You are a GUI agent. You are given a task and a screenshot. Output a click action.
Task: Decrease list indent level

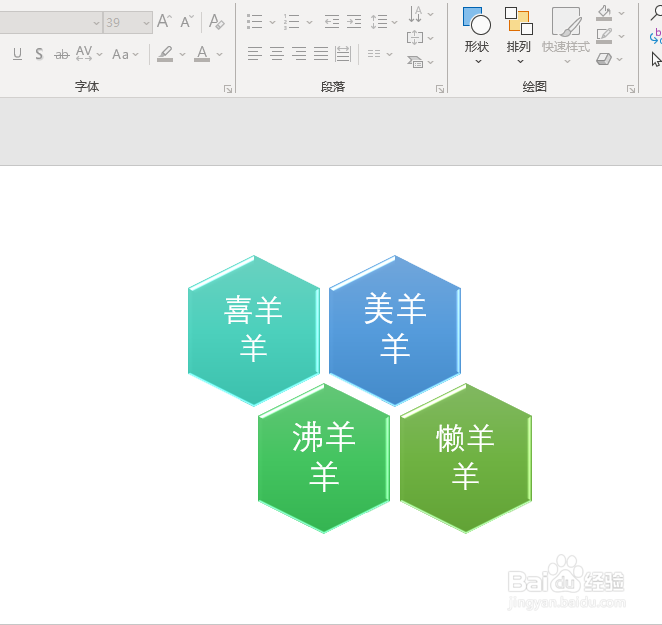click(x=332, y=22)
